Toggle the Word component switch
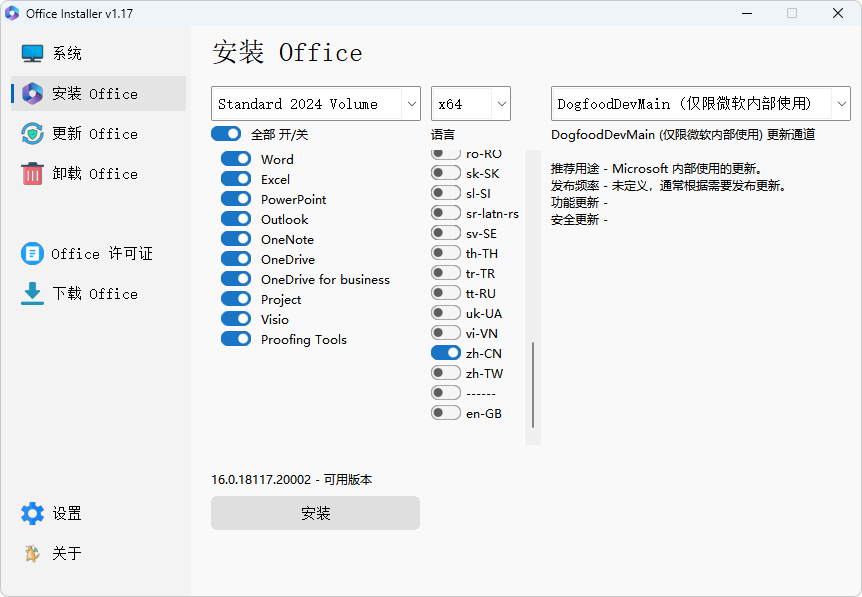 (236, 159)
